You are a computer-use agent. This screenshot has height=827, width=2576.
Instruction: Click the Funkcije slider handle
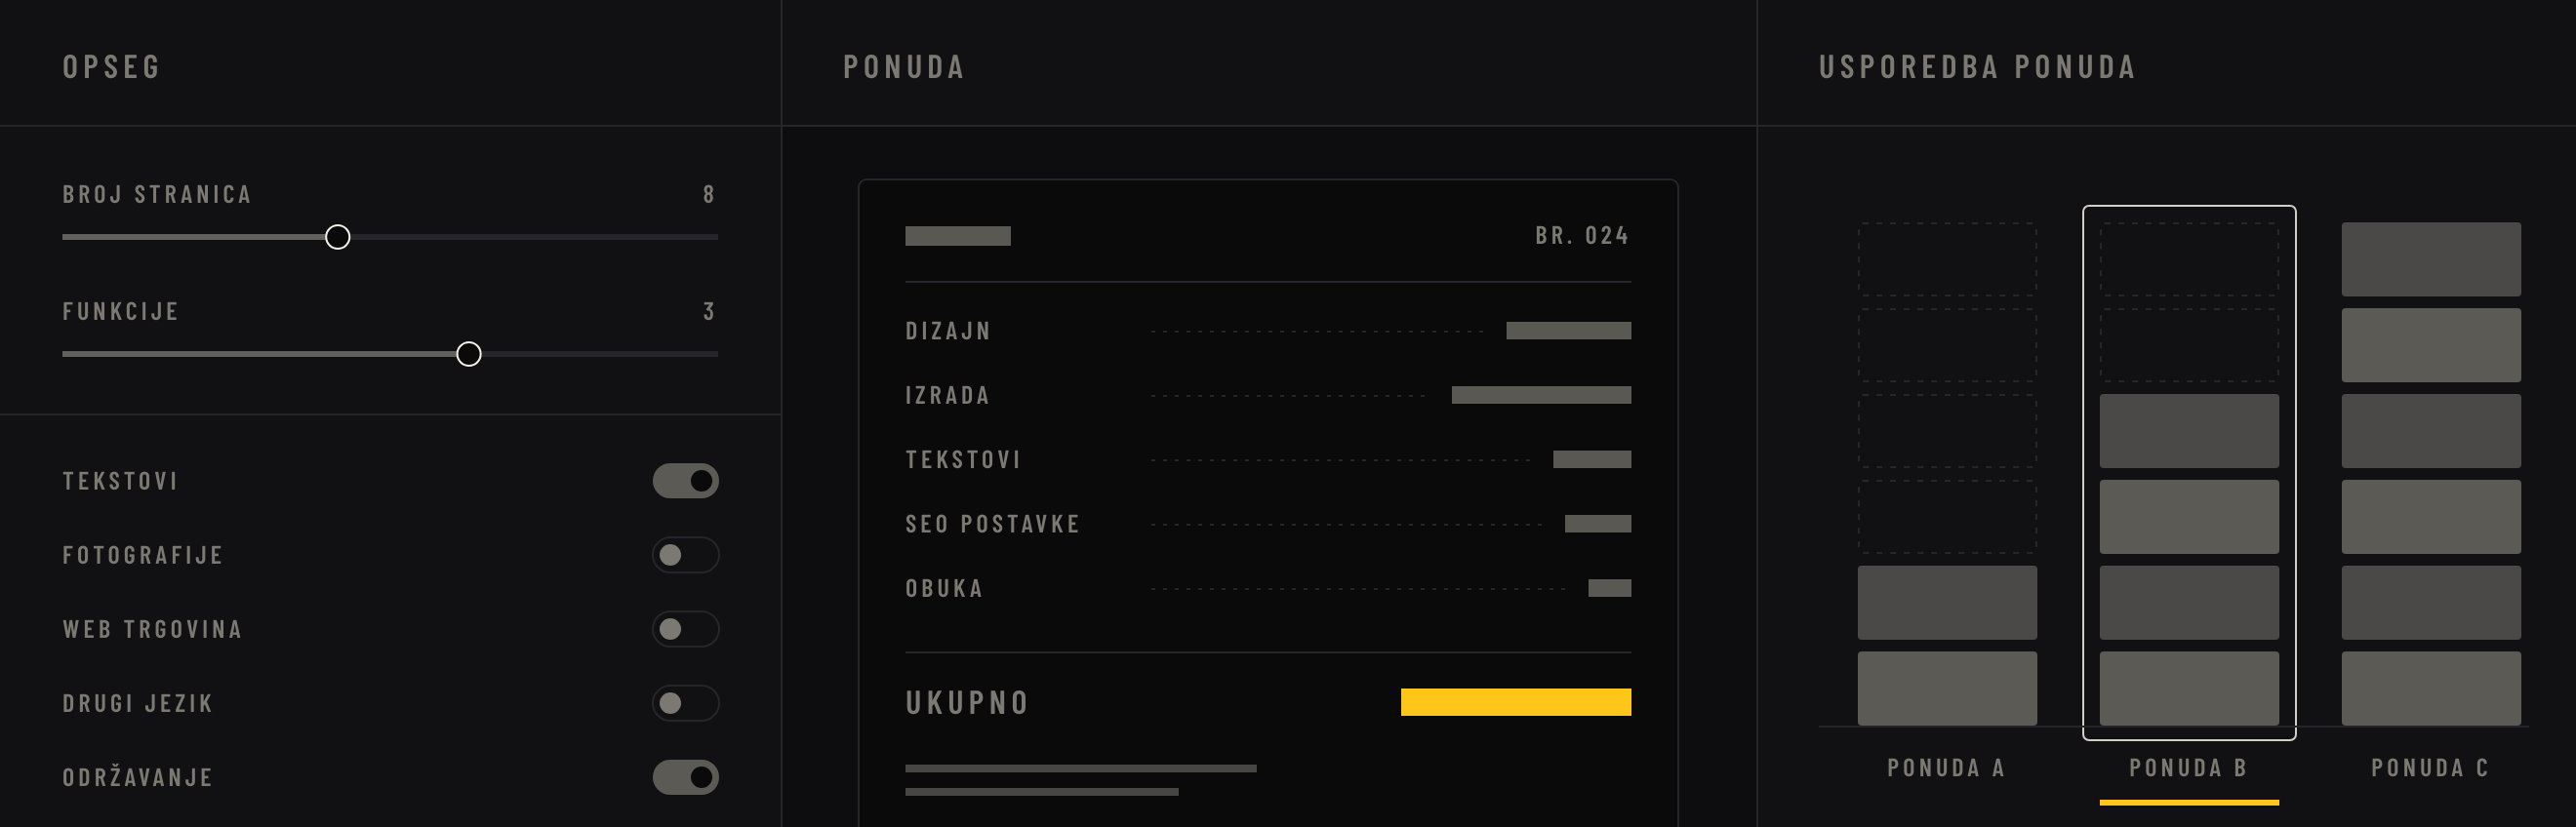[x=469, y=354]
